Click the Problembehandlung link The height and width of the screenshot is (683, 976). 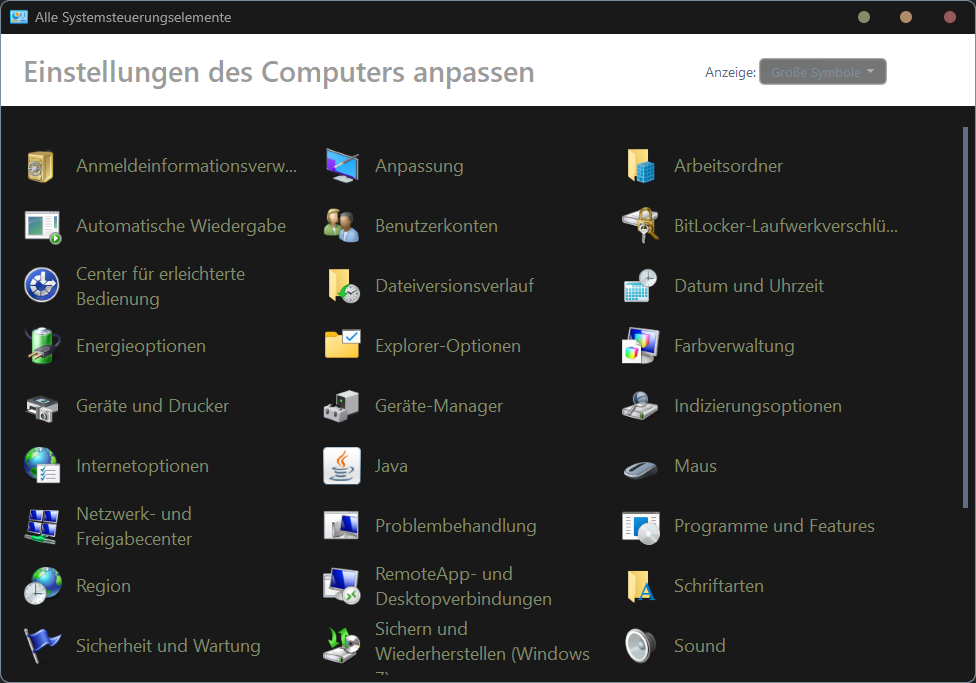455,526
